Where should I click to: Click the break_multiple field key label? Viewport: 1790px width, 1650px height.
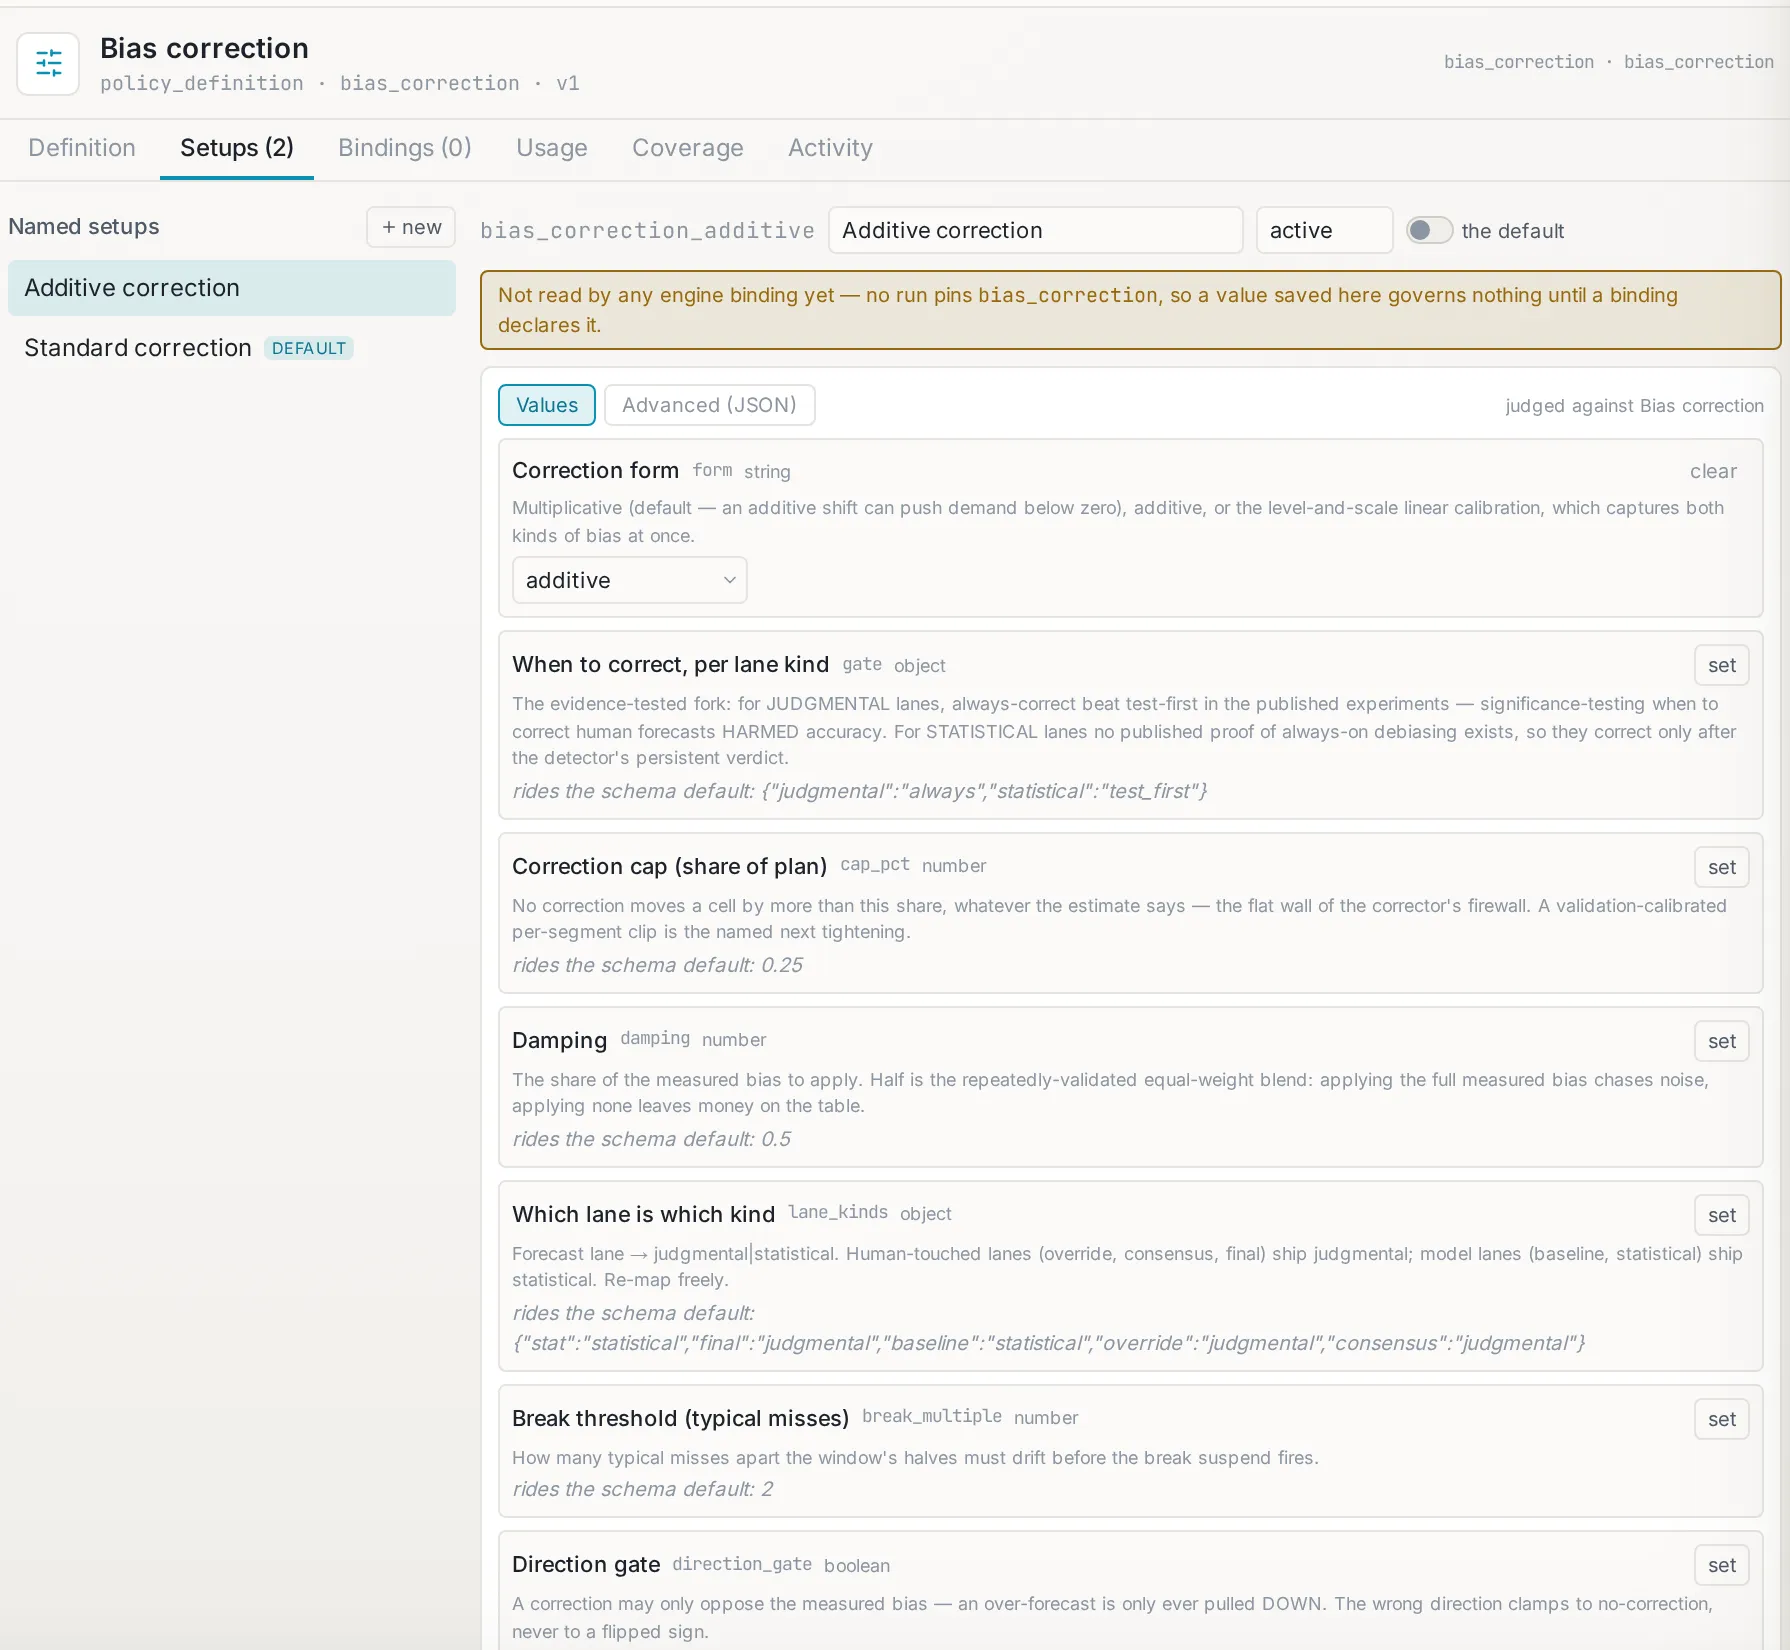pyautogui.click(x=932, y=1417)
